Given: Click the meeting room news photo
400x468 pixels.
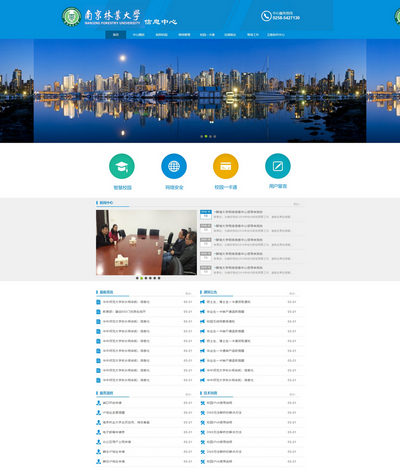Looking at the screenshot, I should [146, 242].
